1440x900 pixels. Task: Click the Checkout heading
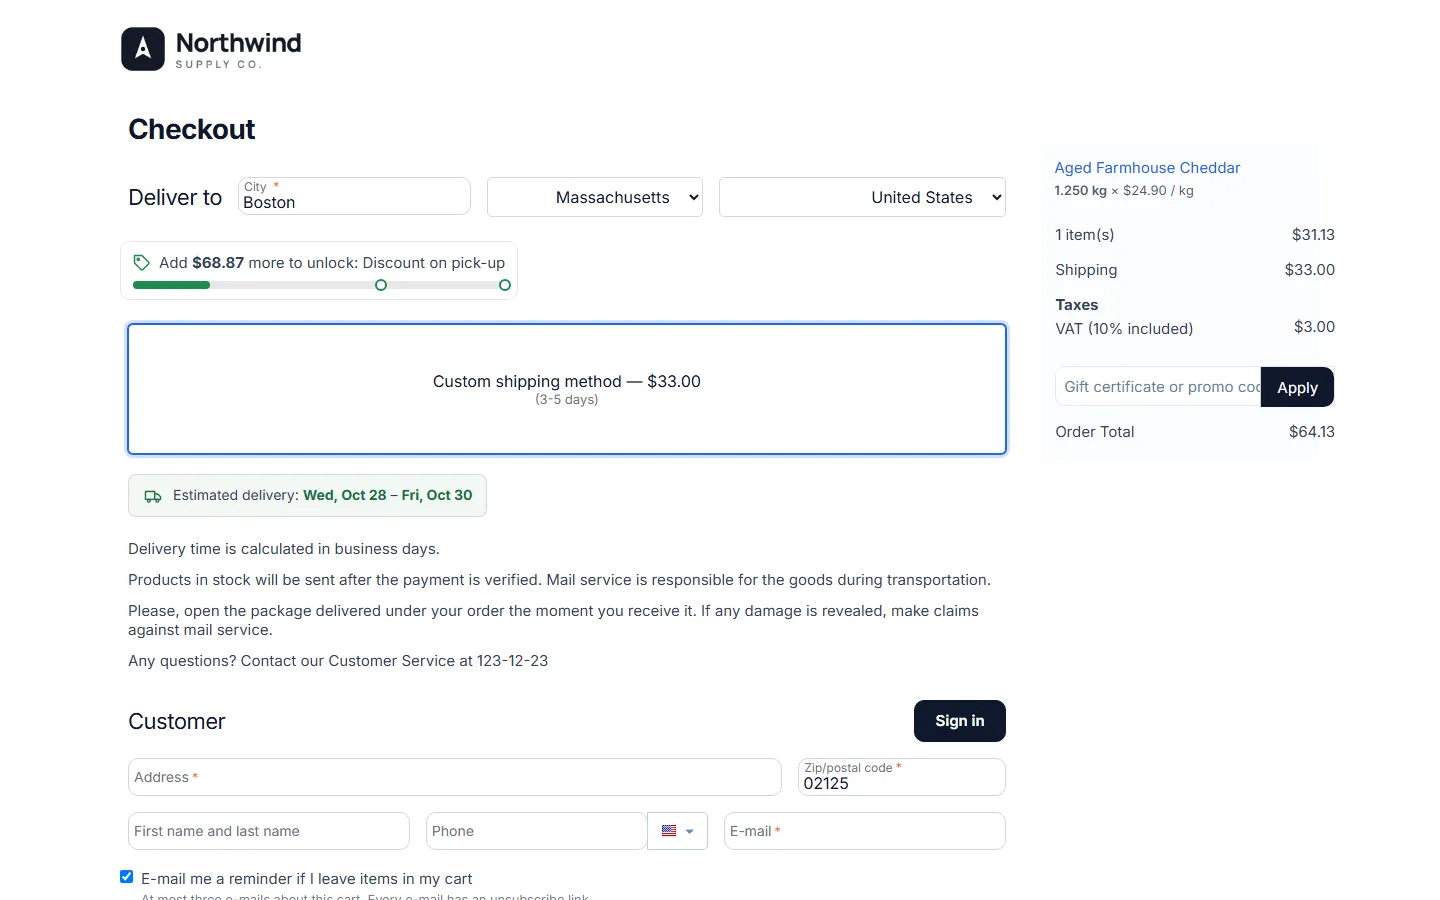pos(192,129)
